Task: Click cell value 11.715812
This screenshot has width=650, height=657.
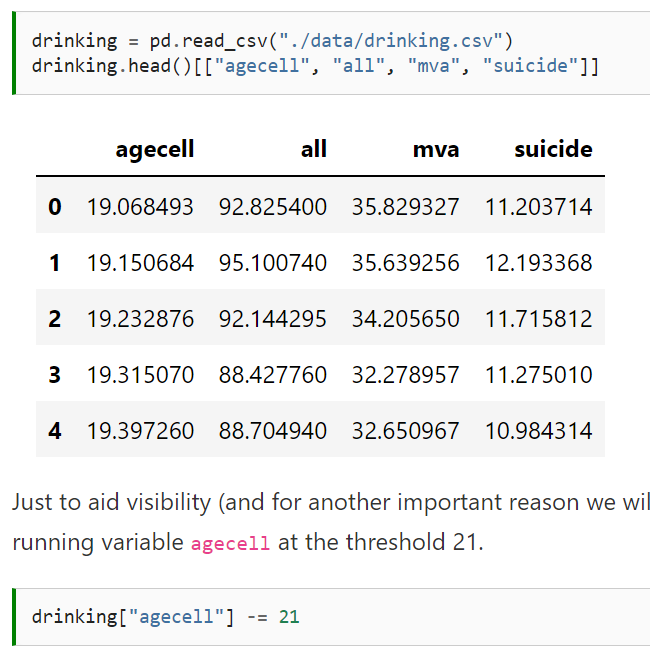Action: (539, 318)
